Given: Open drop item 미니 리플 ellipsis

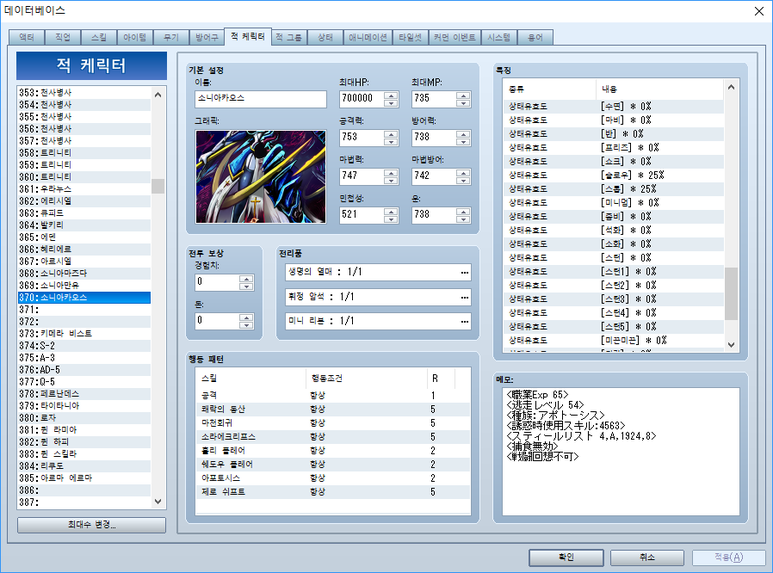Looking at the screenshot, I should point(464,321).
